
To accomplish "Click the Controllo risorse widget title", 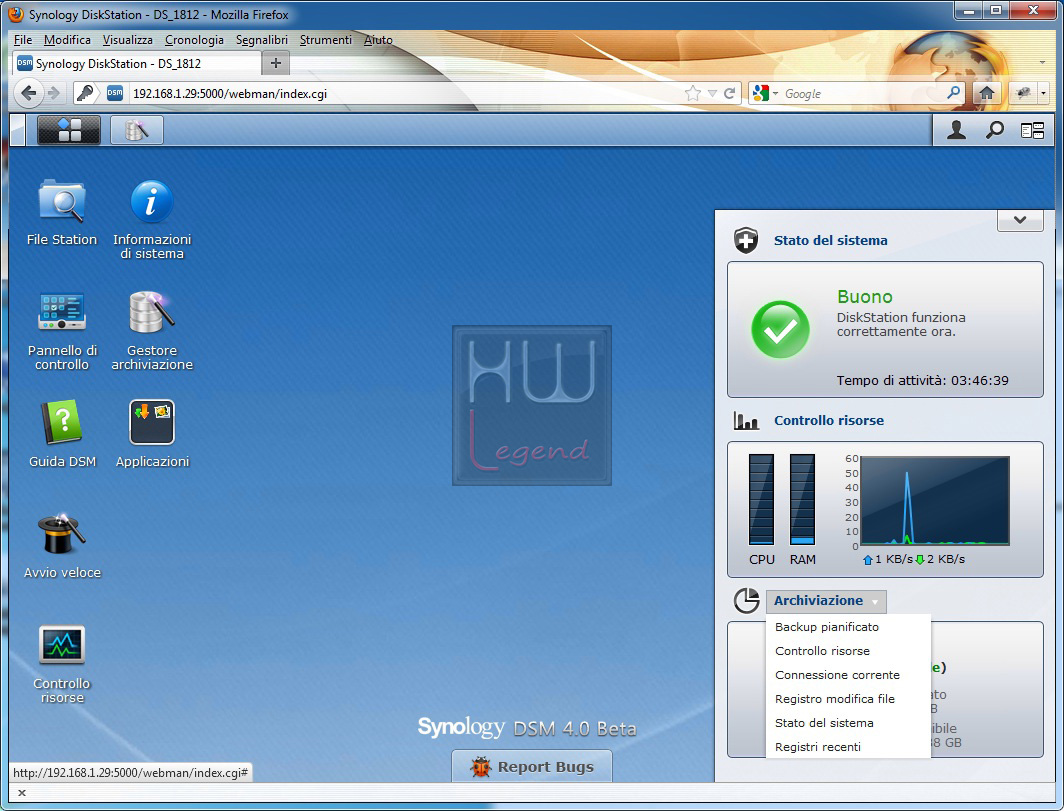I will (x=829, y=421).
